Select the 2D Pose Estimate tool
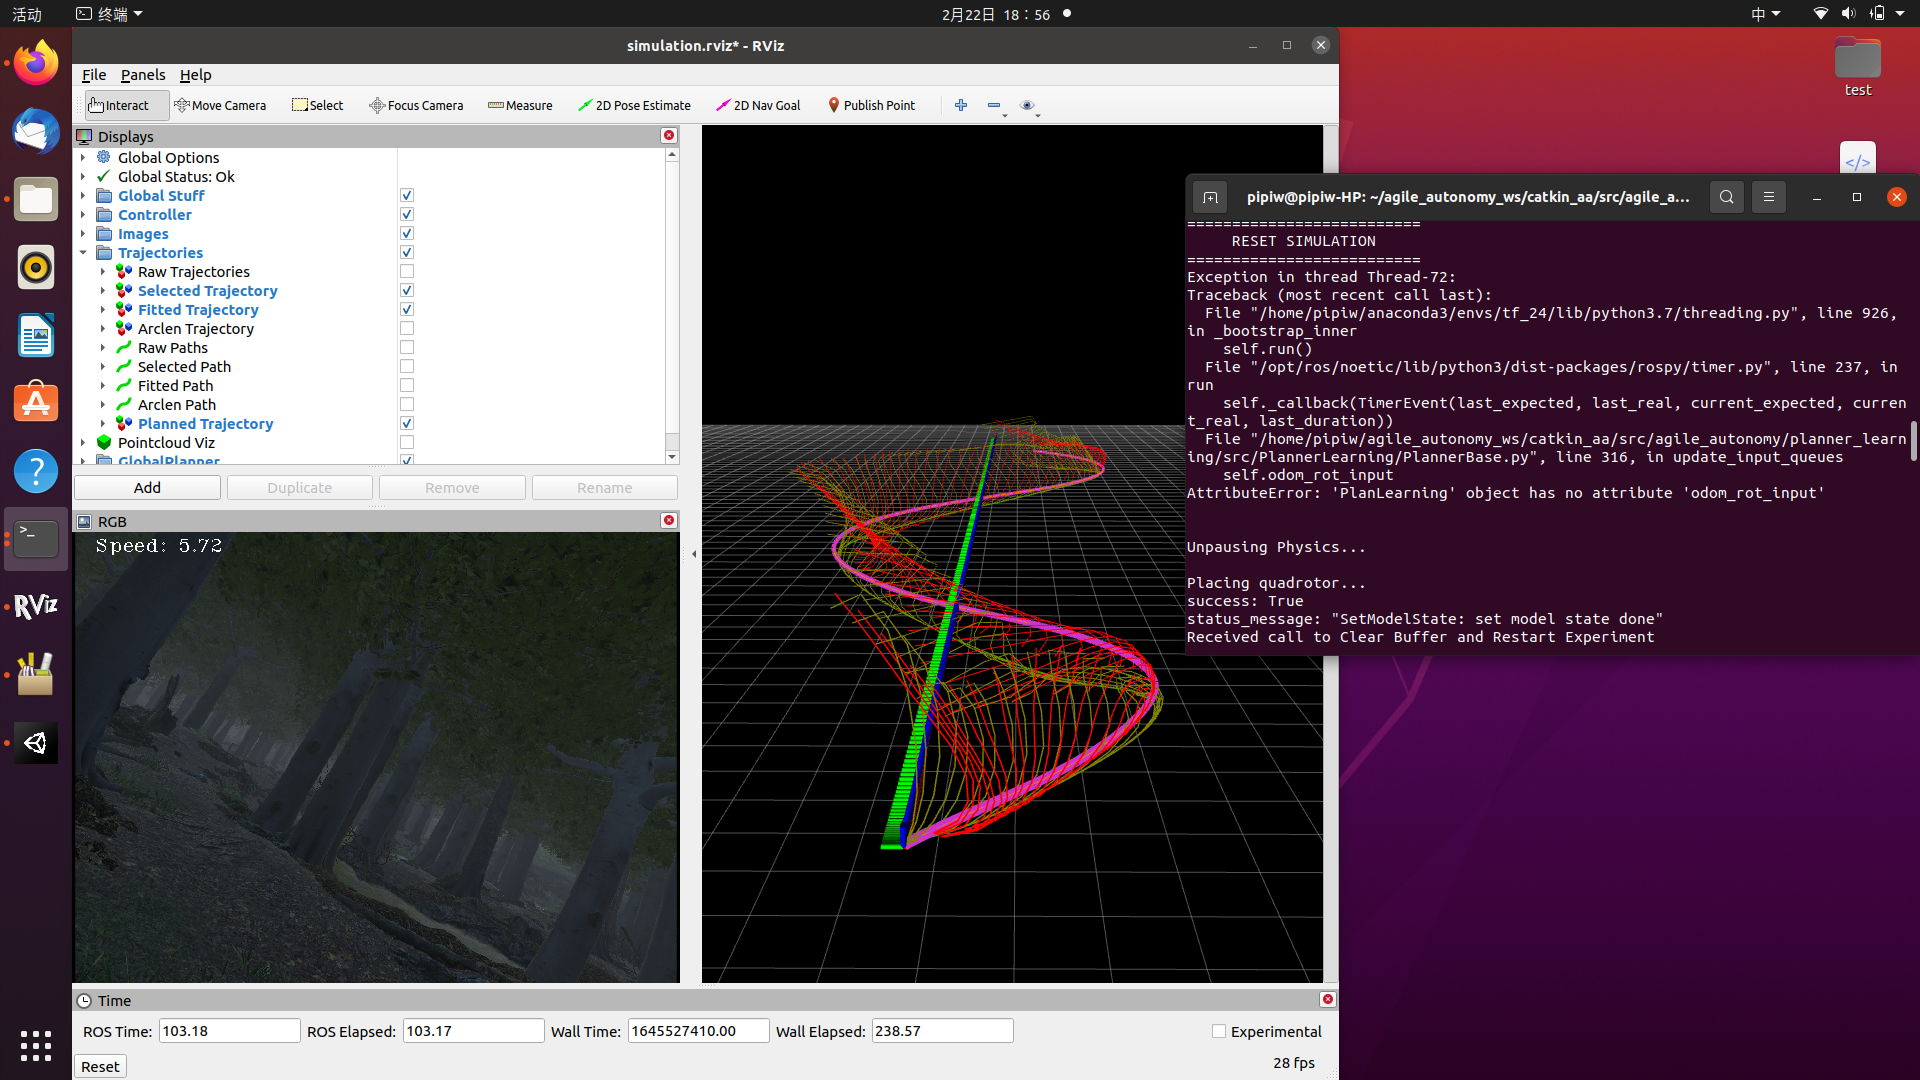Image resolution: width=1920 pixels, height=1080 pixels. coord(634,105)
